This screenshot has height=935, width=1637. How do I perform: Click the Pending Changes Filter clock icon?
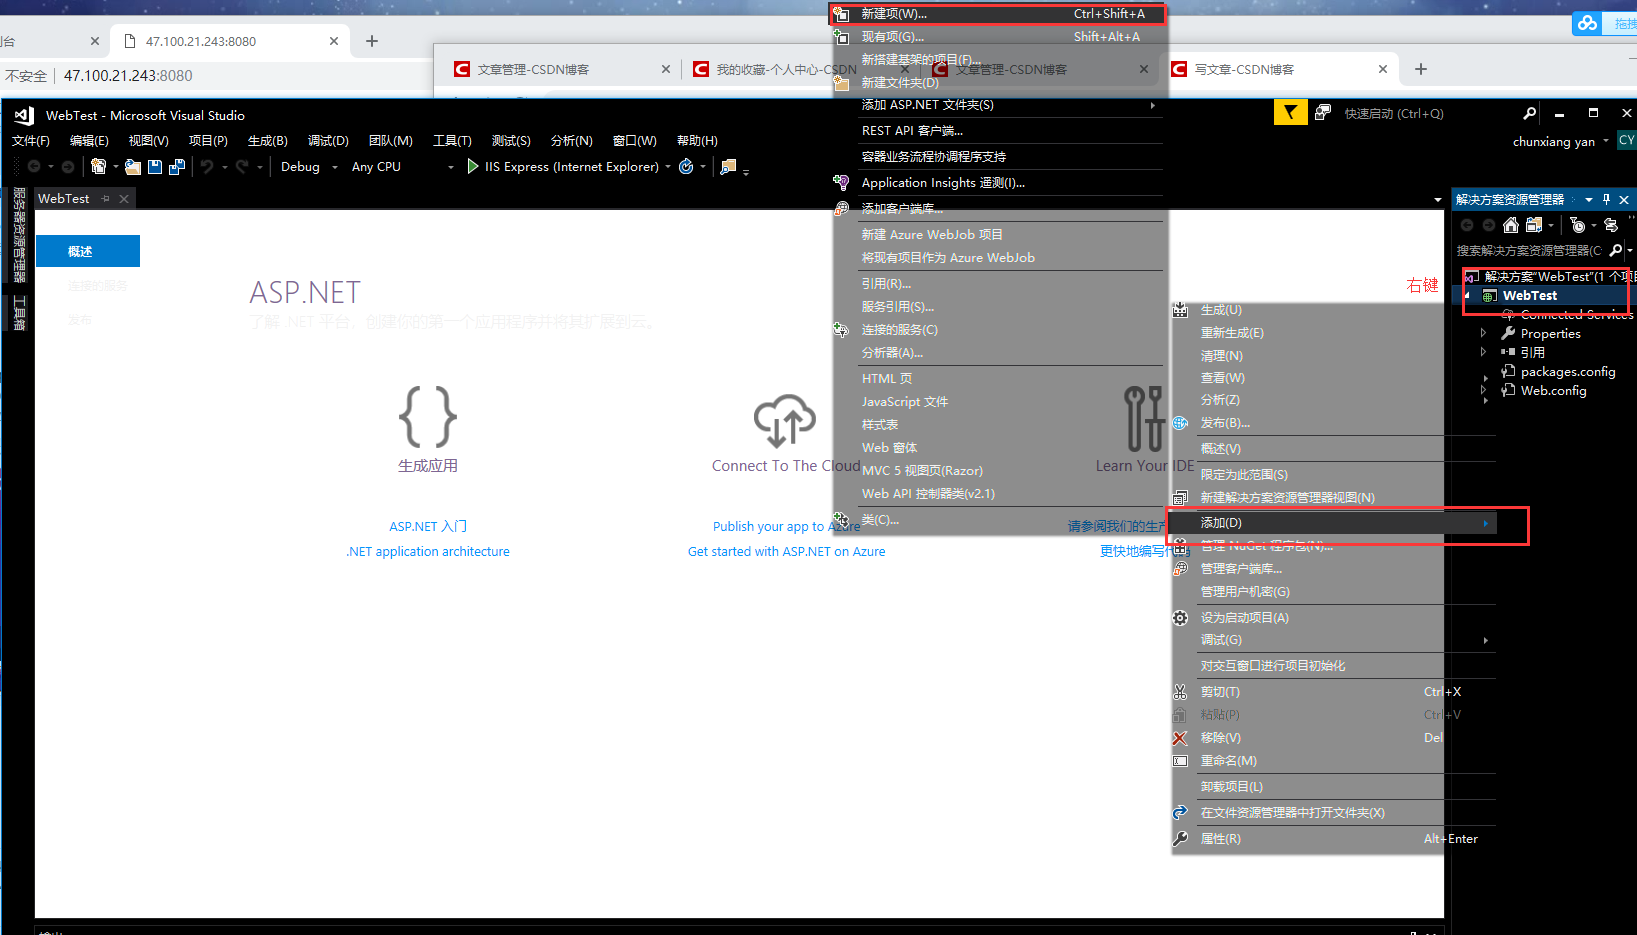[1577, 225]
